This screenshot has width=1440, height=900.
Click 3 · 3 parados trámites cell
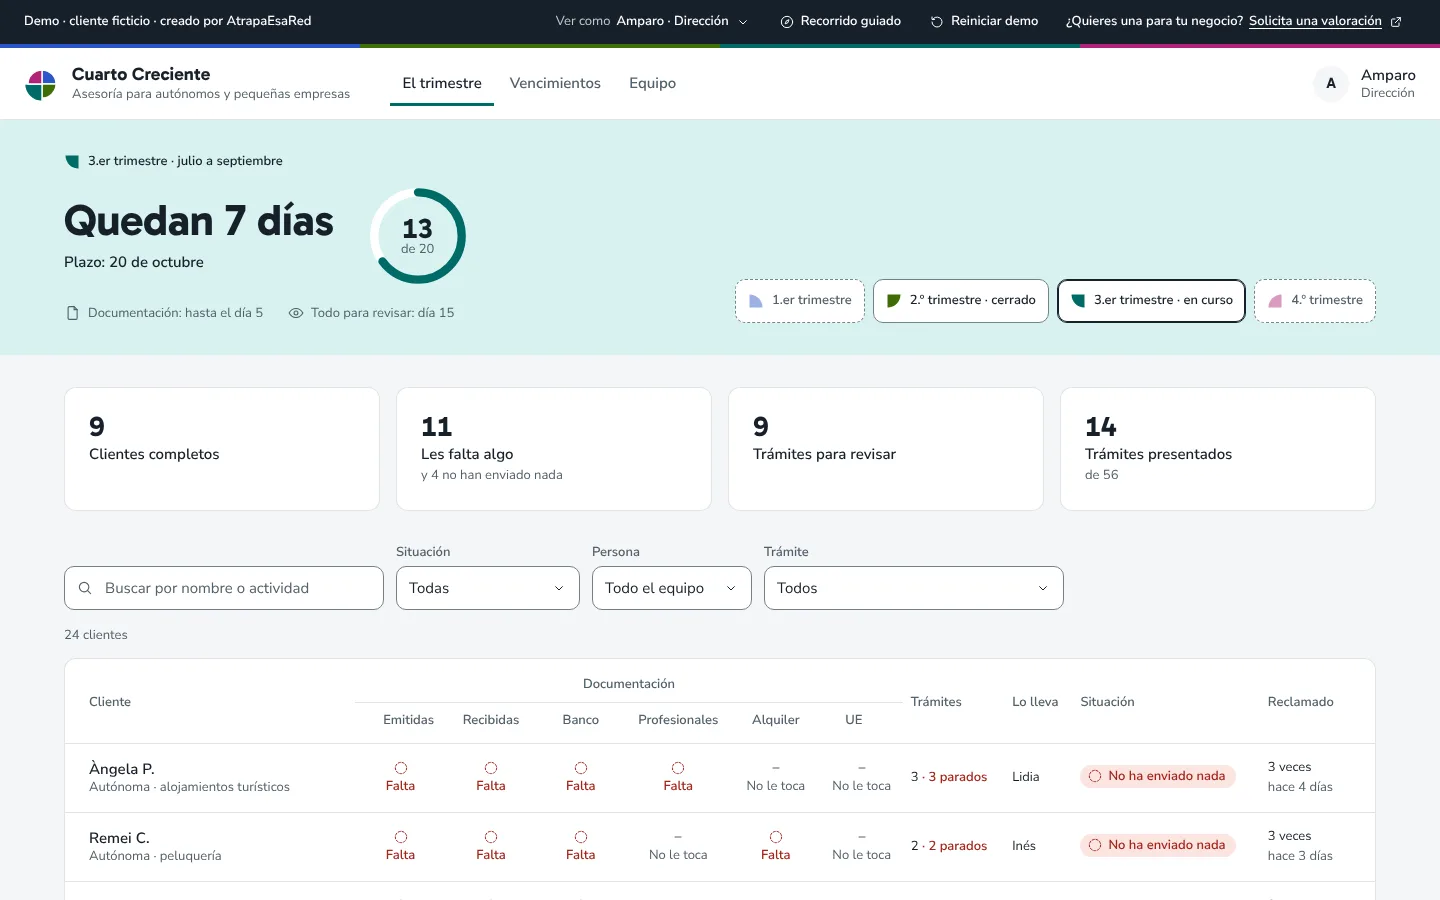(x=949, y=777)
